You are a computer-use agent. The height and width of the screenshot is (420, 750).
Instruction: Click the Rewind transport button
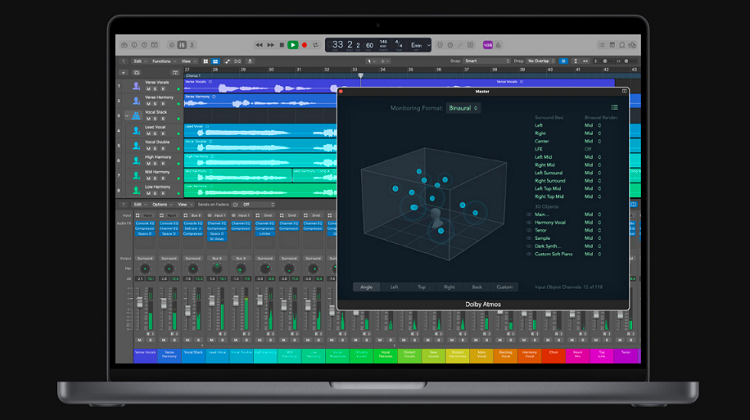click(x=259, y=45)
